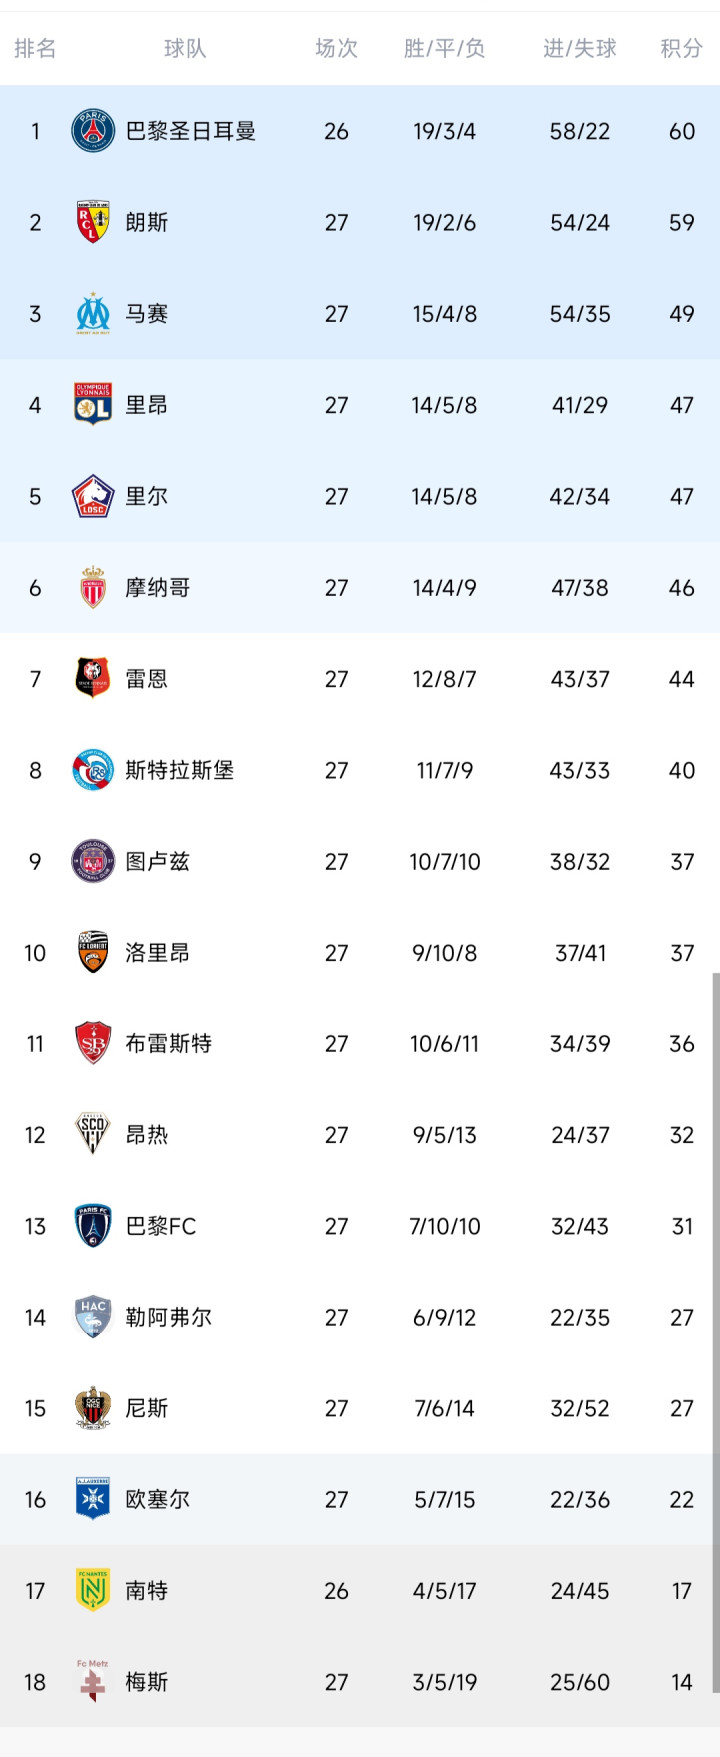Image resolution: width=720 pixels, height=1757 pixels.
Task: Tap the Toulouse FC crest
Action: click(93, 861)
